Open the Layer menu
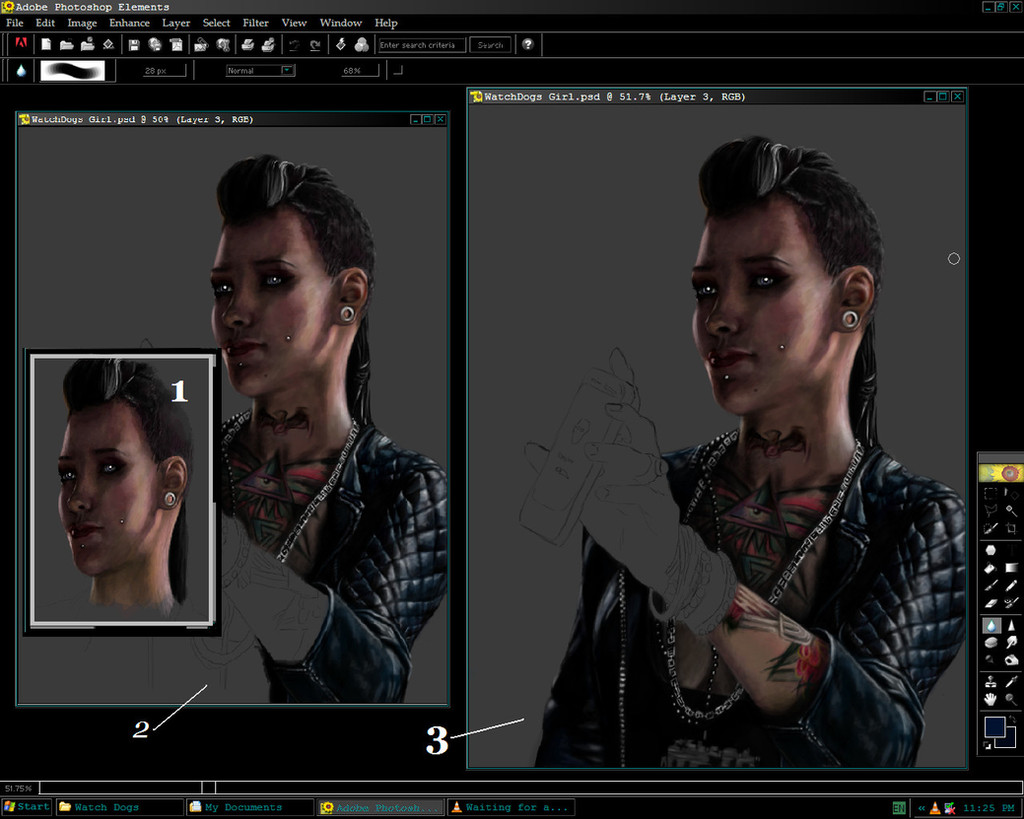 pyautogui.click(x=176, y=23)
